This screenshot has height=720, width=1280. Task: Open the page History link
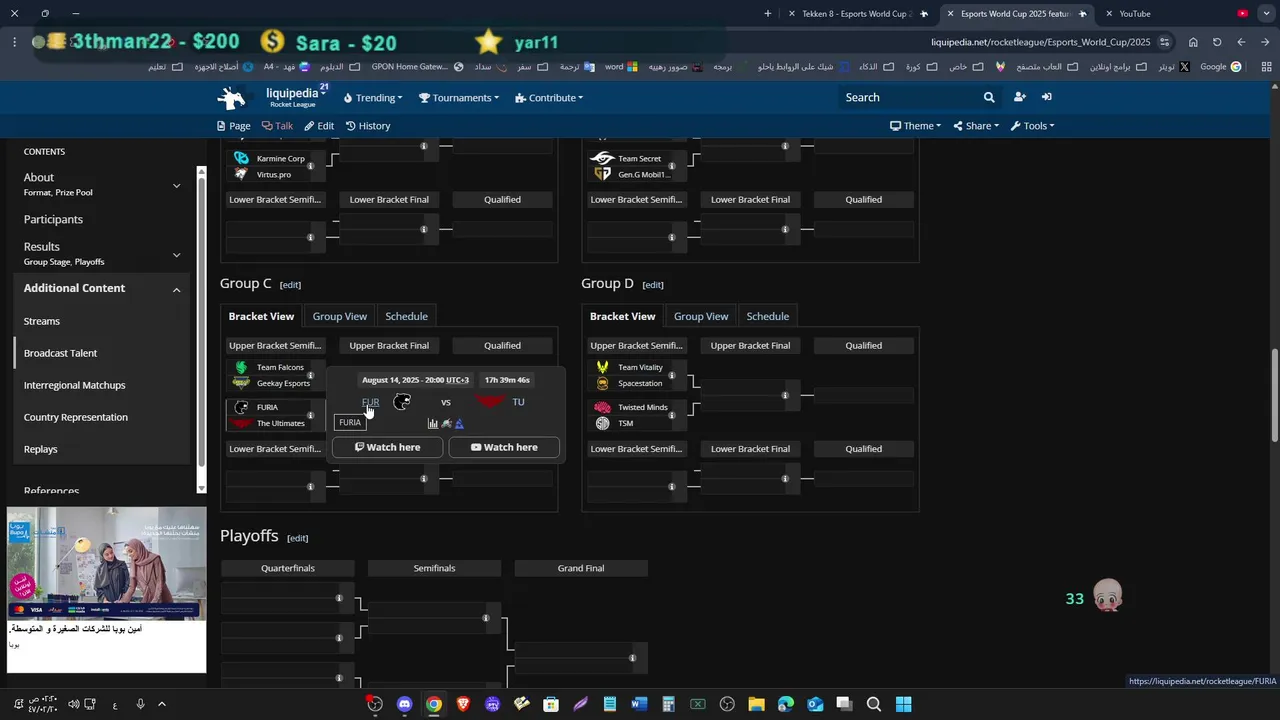point(368,126)
